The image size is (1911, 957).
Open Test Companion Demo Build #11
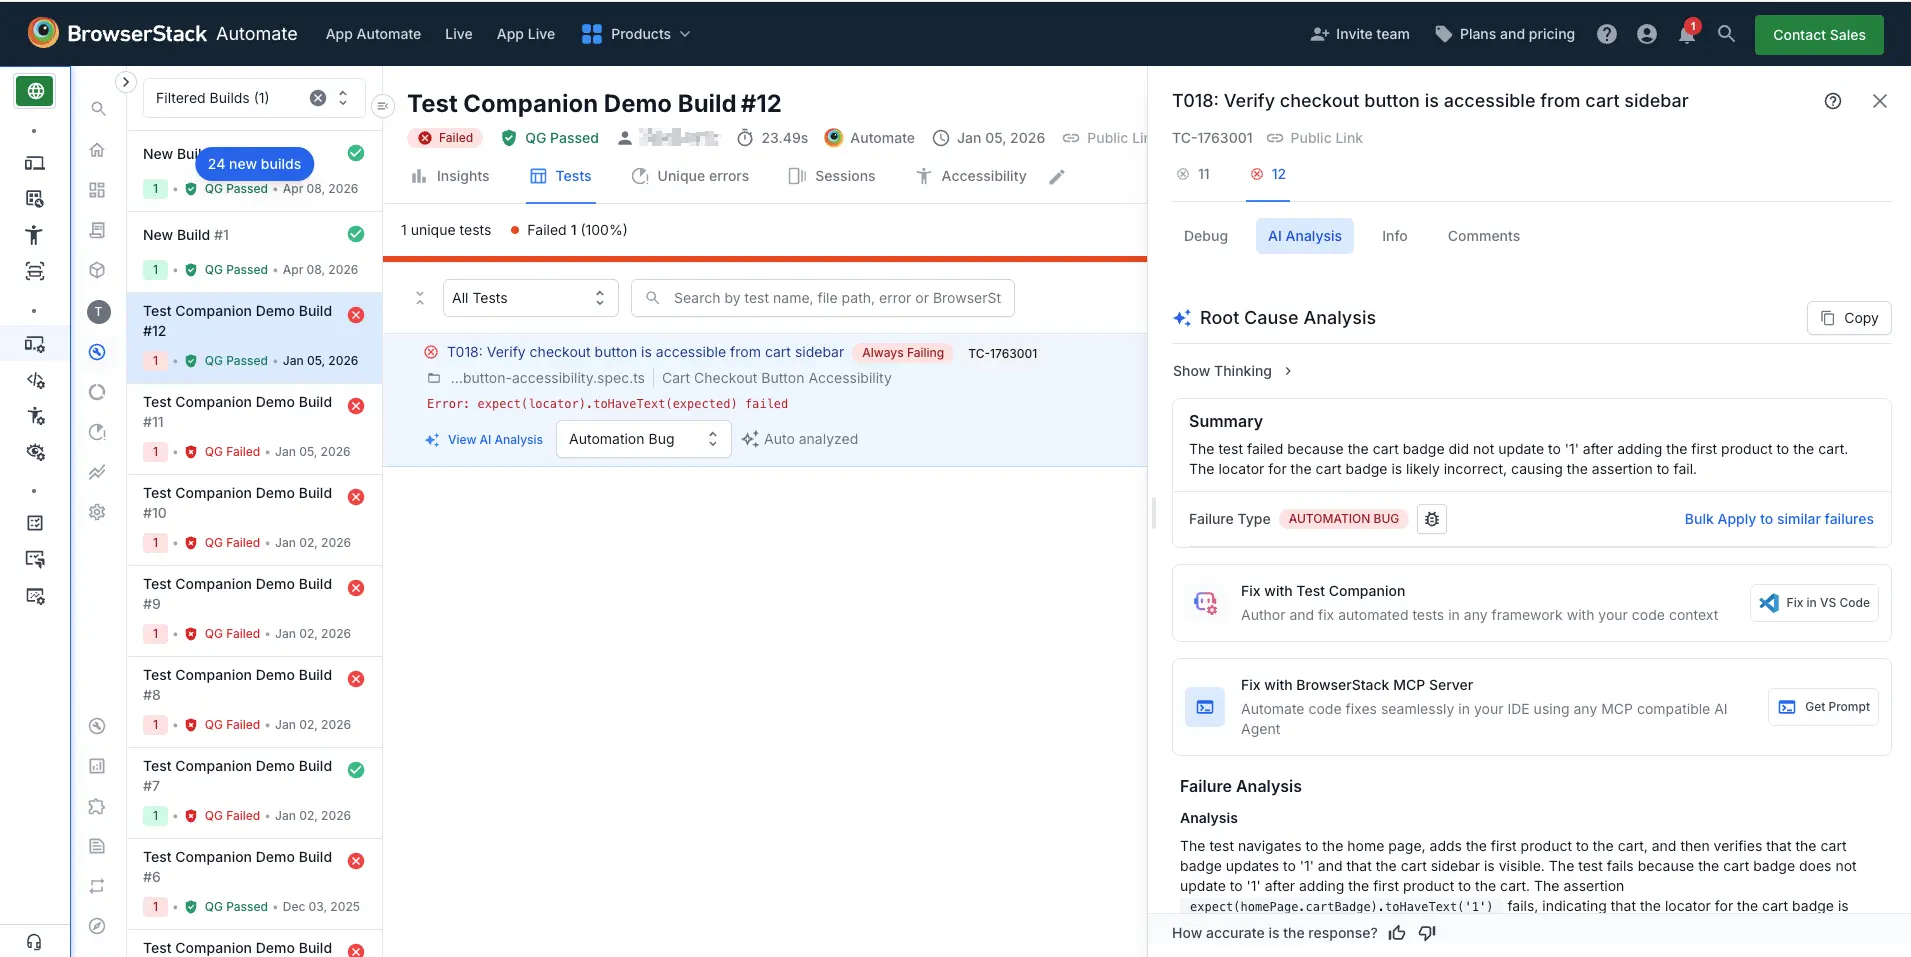point(254,429)
